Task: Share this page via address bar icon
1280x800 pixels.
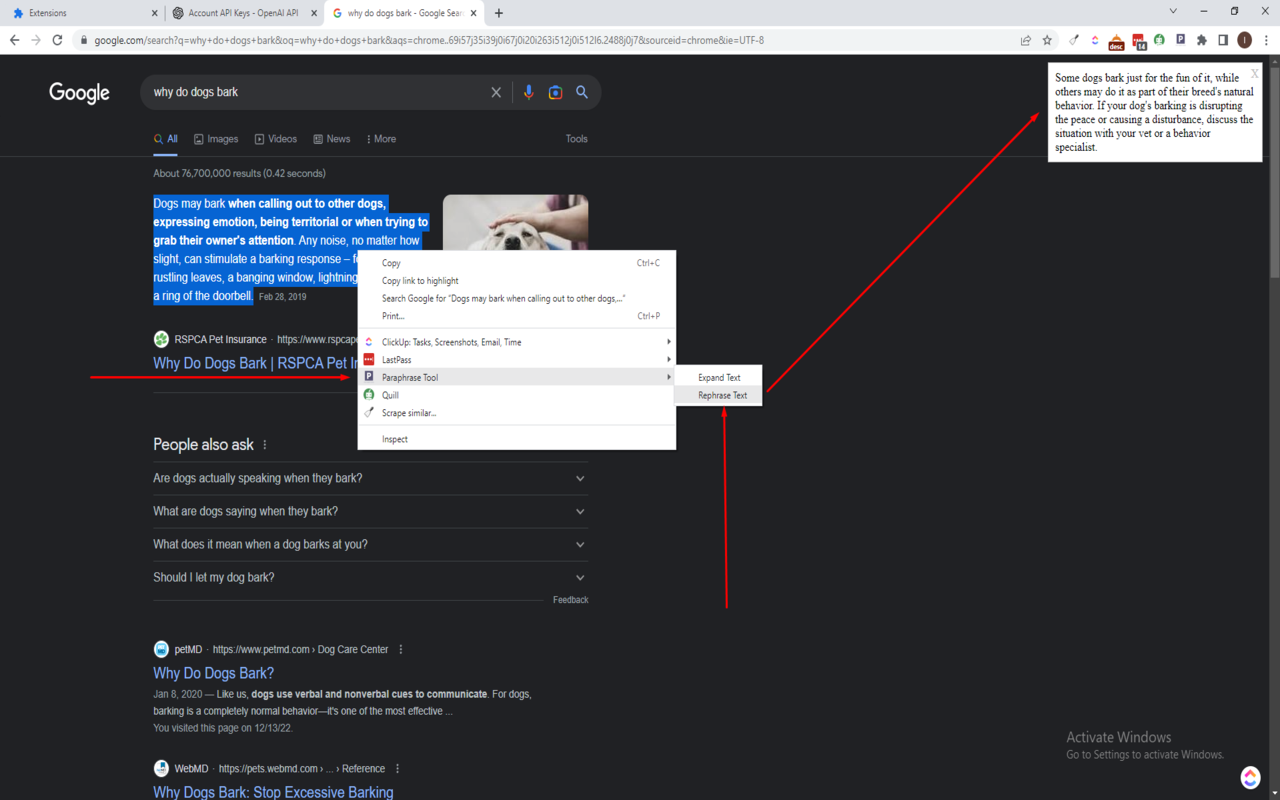Action: 1025,40
